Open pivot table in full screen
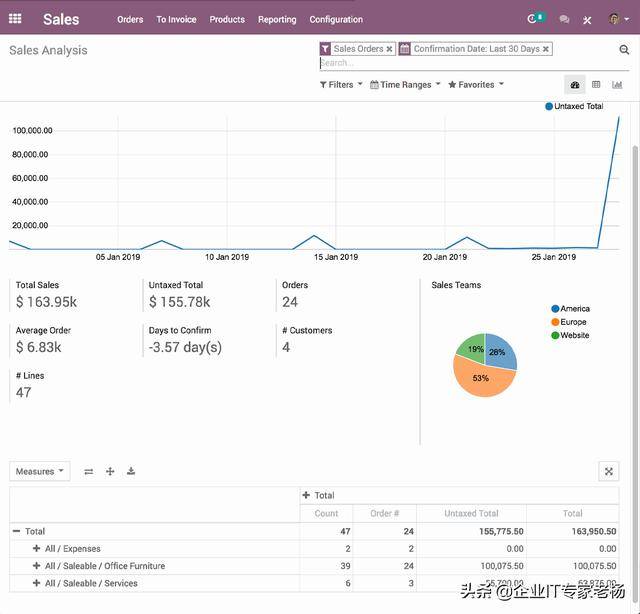 [608, 471]
